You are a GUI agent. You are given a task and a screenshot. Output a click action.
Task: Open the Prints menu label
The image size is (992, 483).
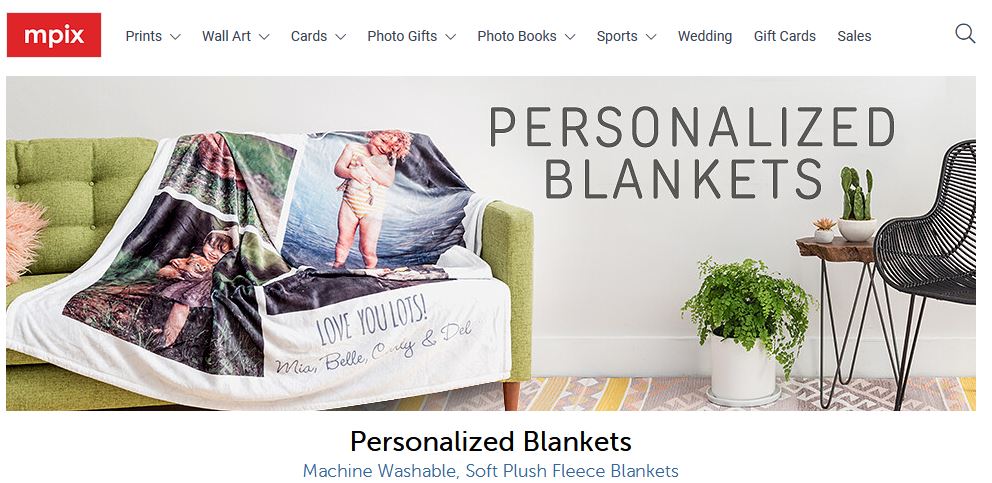point(144,36)
